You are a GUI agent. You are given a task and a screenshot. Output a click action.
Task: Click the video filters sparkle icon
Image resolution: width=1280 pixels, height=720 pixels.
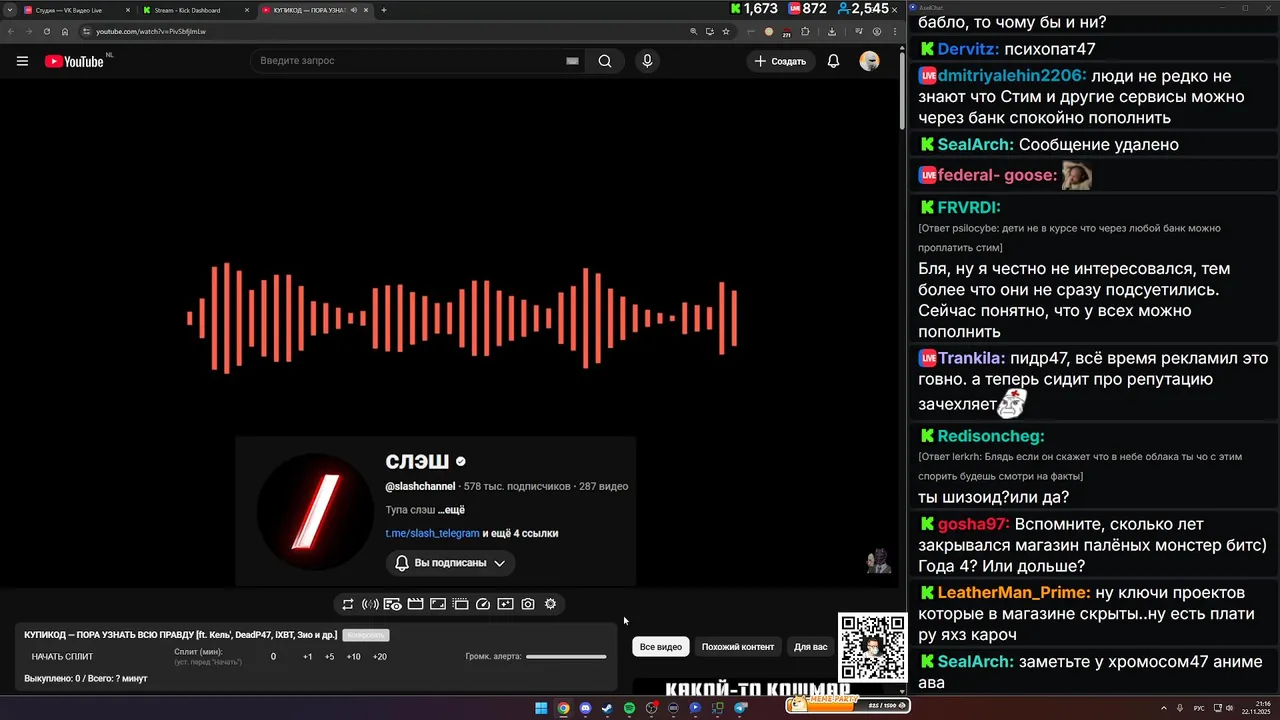[x=505, y=604]
